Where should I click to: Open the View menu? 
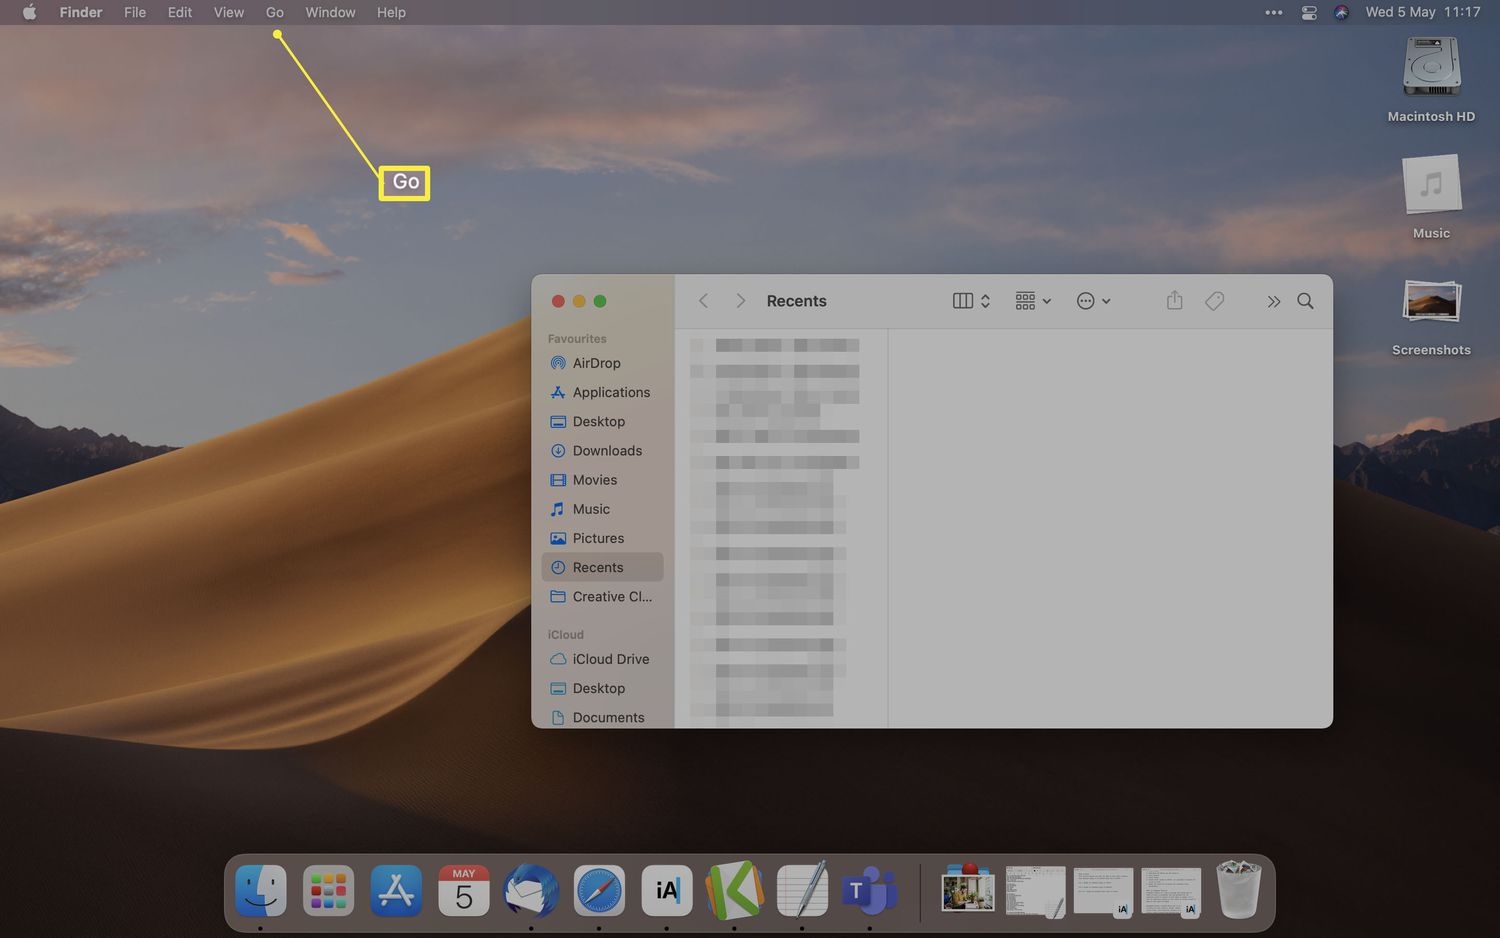[x=228, y=12]
